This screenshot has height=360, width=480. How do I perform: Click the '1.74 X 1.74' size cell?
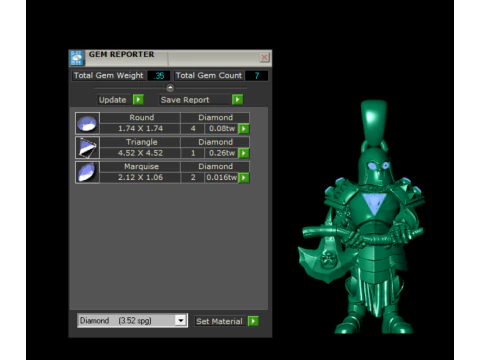pos(140,129)
